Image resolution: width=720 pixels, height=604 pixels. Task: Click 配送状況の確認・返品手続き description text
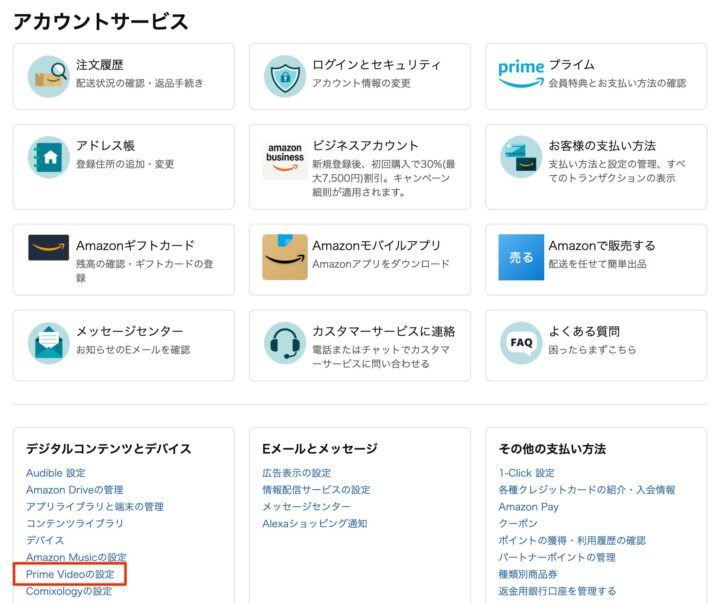140,83
